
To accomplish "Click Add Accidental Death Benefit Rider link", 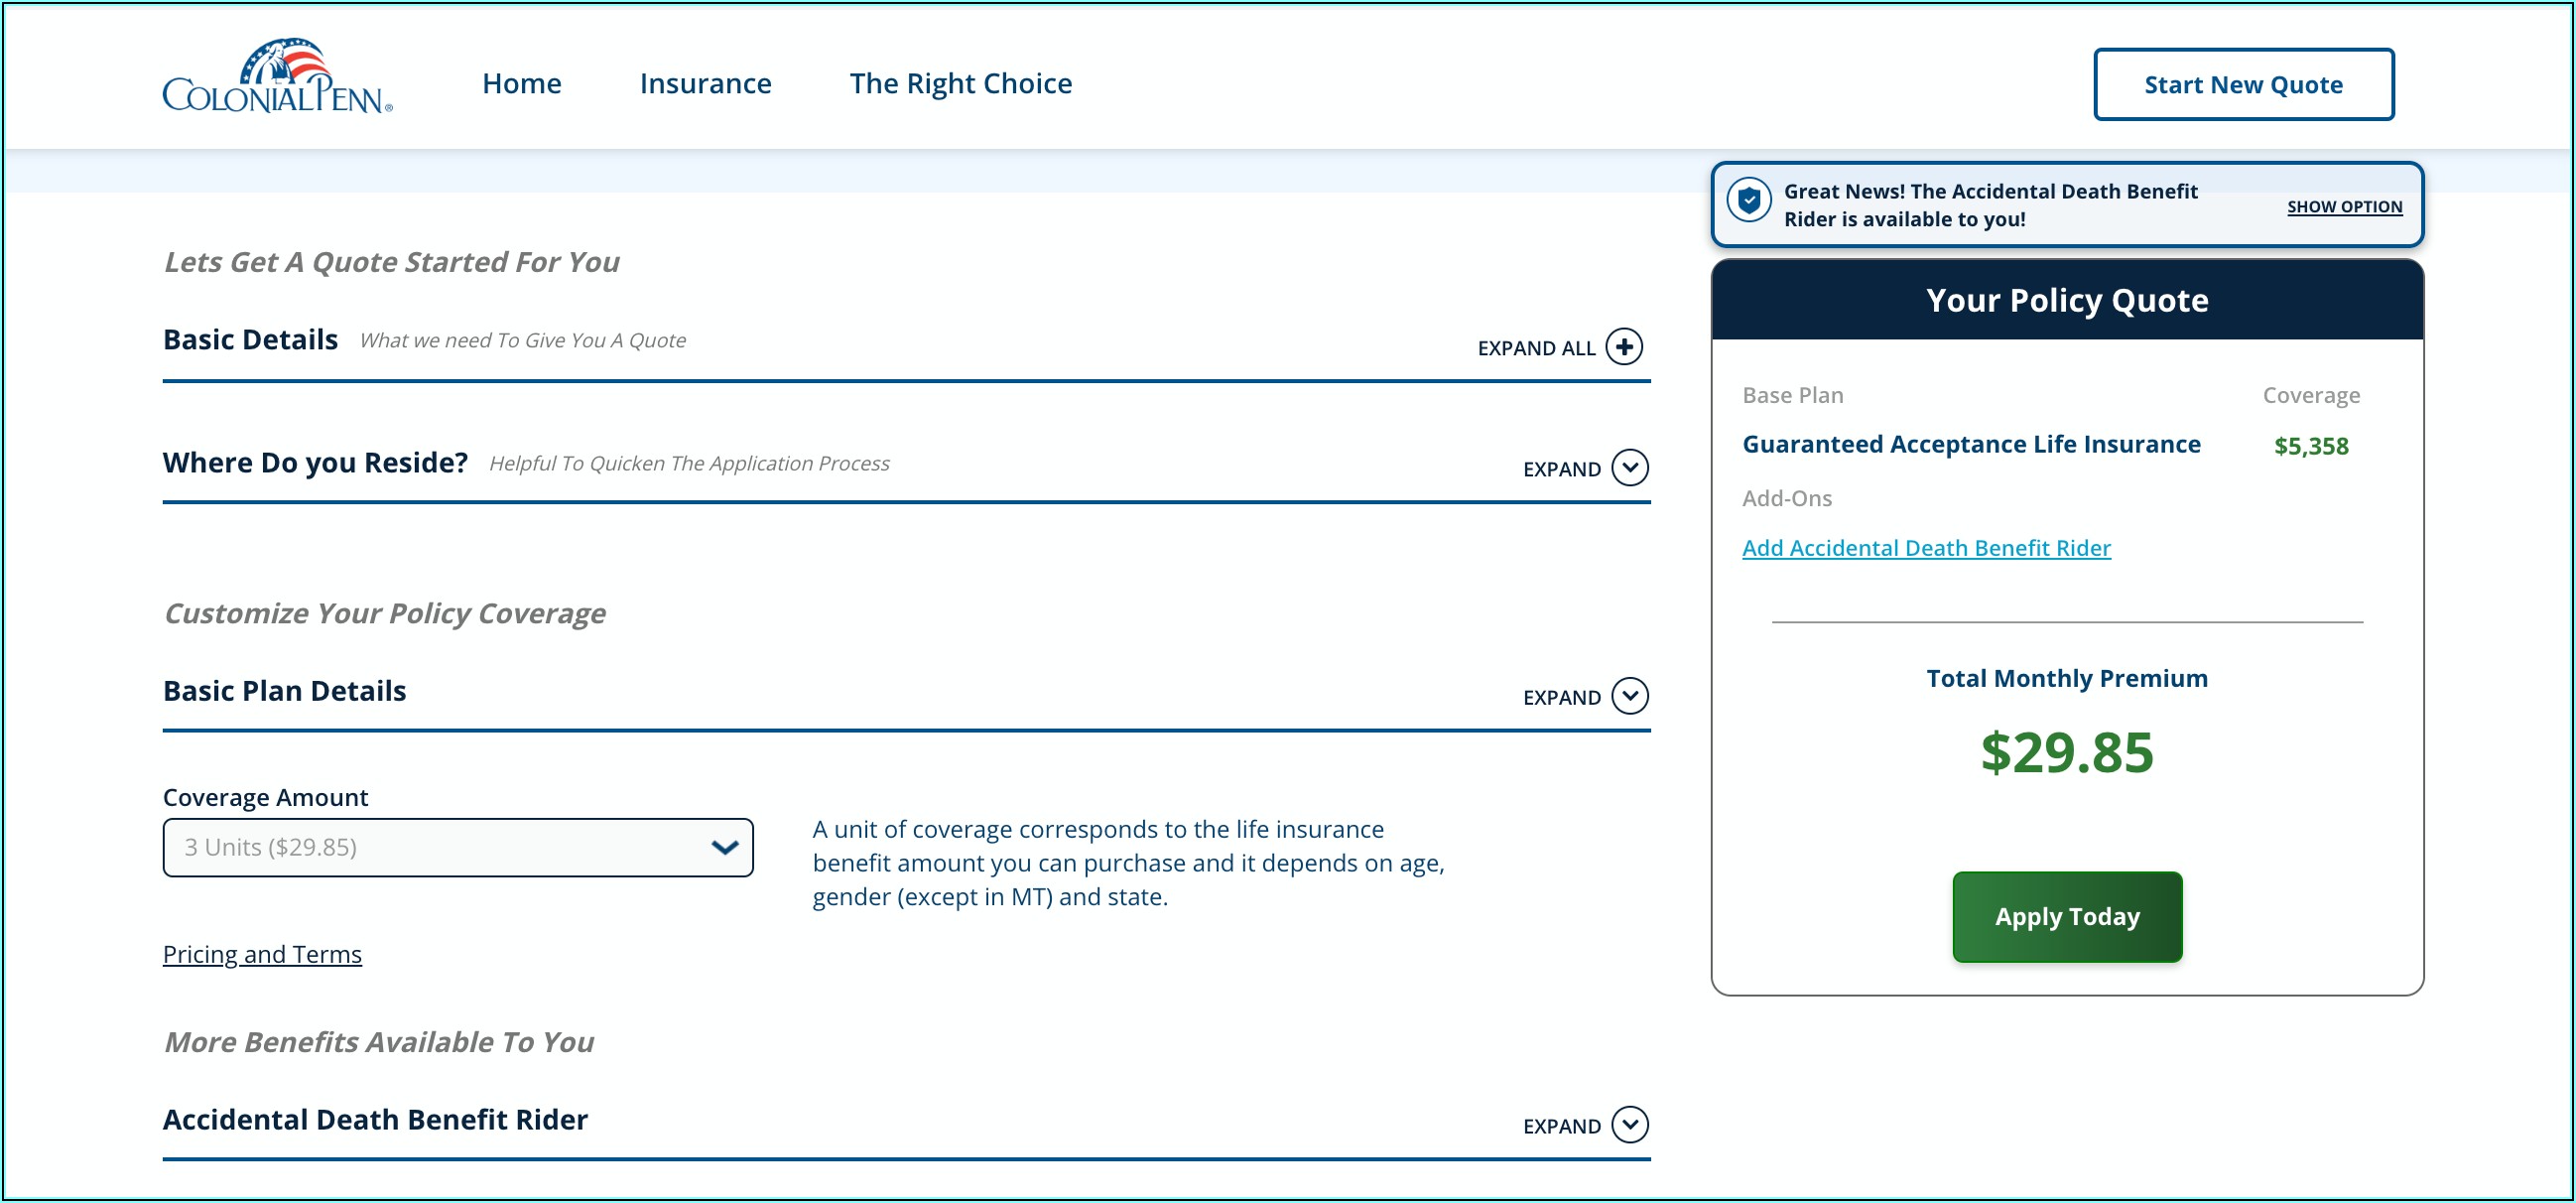I will 1926,548.
